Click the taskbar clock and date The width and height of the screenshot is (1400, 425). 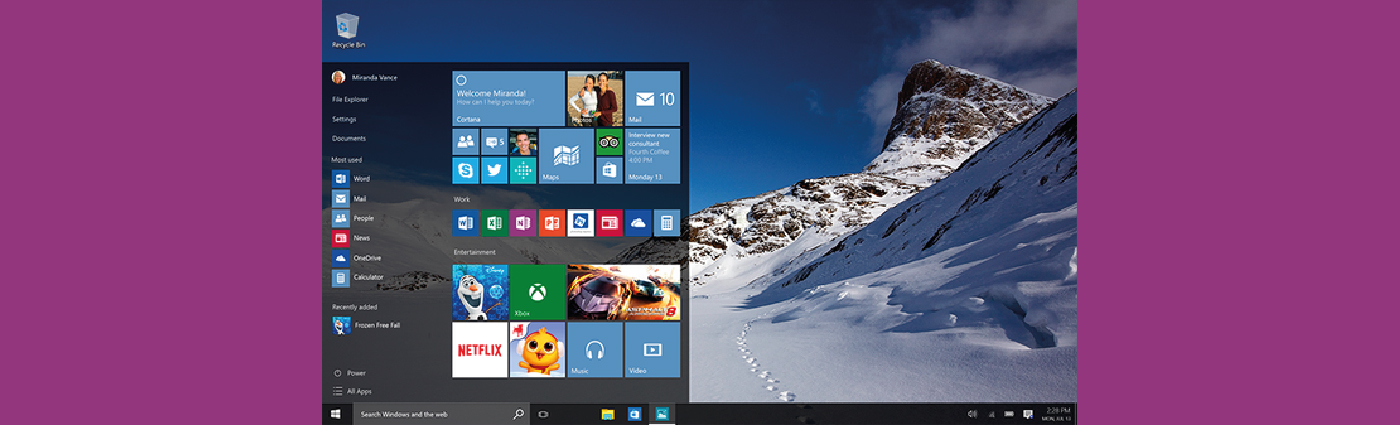point(1057,414)
